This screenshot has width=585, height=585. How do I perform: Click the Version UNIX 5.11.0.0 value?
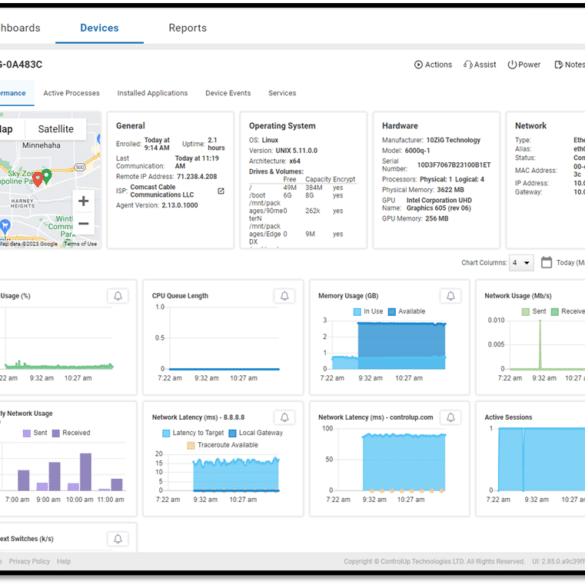point(296,151)
